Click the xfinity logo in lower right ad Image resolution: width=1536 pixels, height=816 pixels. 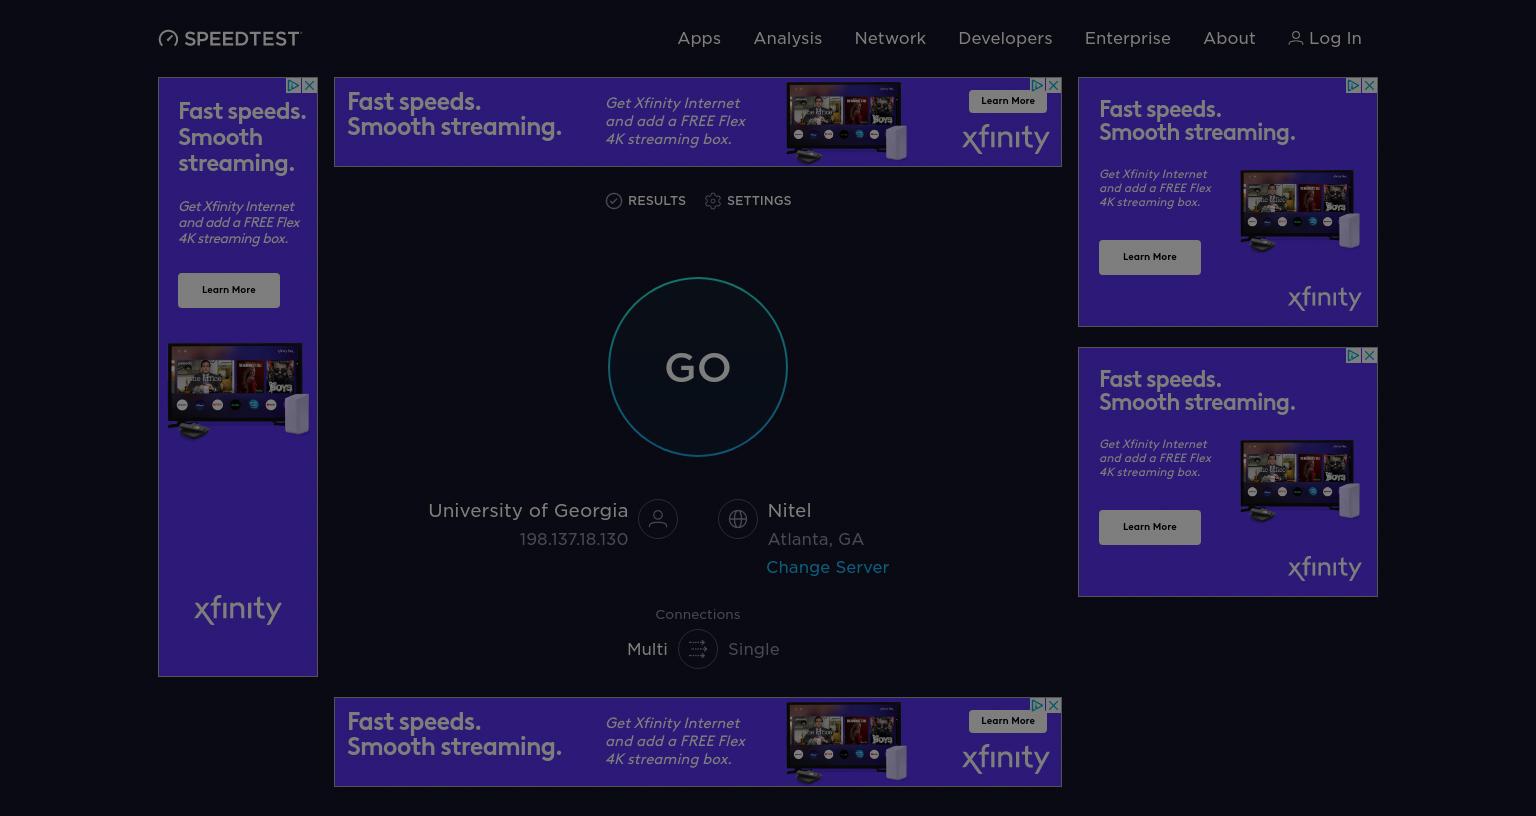tap(1325, 568)
